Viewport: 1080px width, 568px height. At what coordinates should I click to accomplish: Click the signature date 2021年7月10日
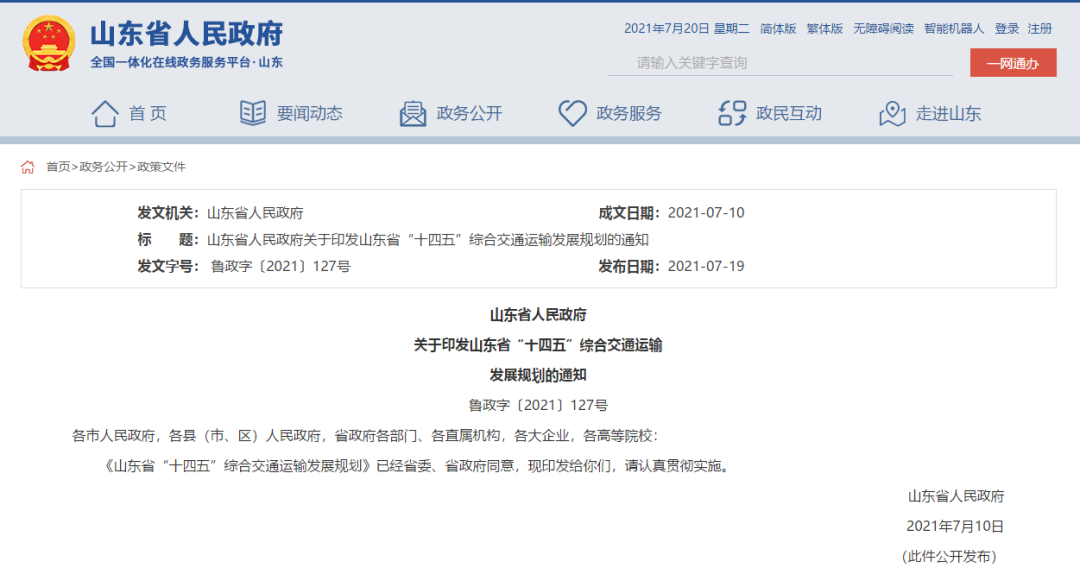click(x=955, y=526)
